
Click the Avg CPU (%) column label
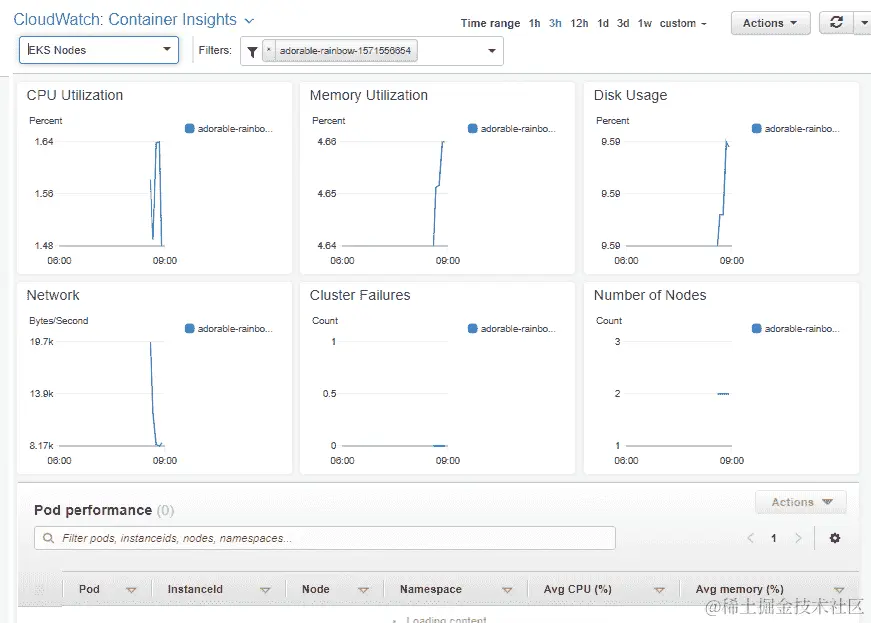pyautogui.click(x=578, y=589)
